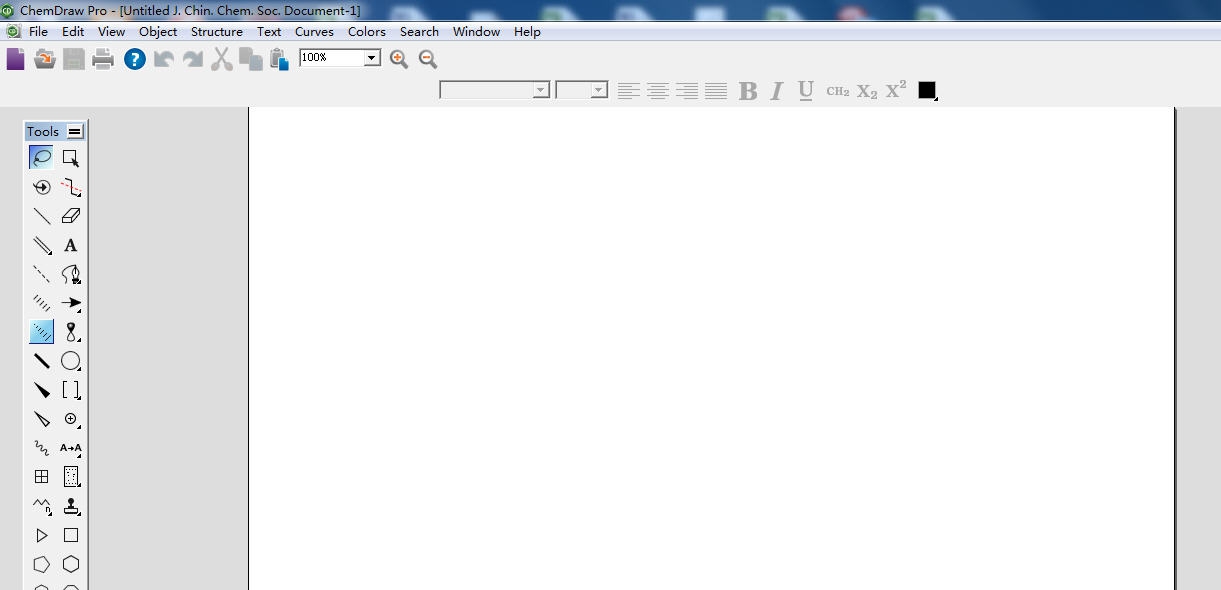Select the Bold Wedged Bond tool
Viewport: 1221px width, 590px height.
click(x=42, y=390)
